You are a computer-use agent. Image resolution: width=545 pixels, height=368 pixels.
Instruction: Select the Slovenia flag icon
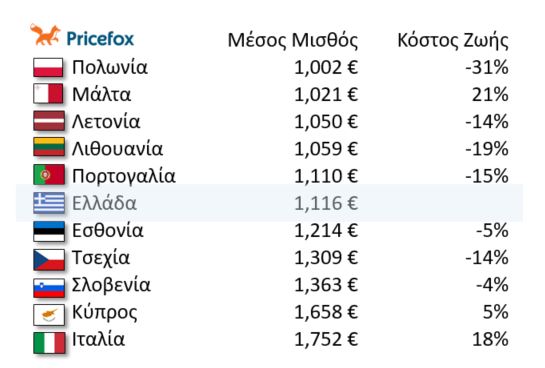point(49,288)
